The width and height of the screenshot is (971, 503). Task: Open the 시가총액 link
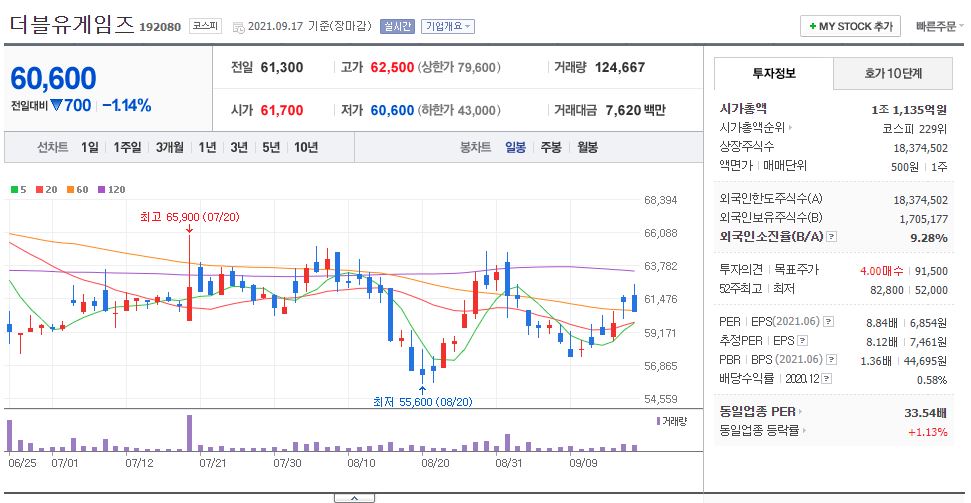point(743,108)
